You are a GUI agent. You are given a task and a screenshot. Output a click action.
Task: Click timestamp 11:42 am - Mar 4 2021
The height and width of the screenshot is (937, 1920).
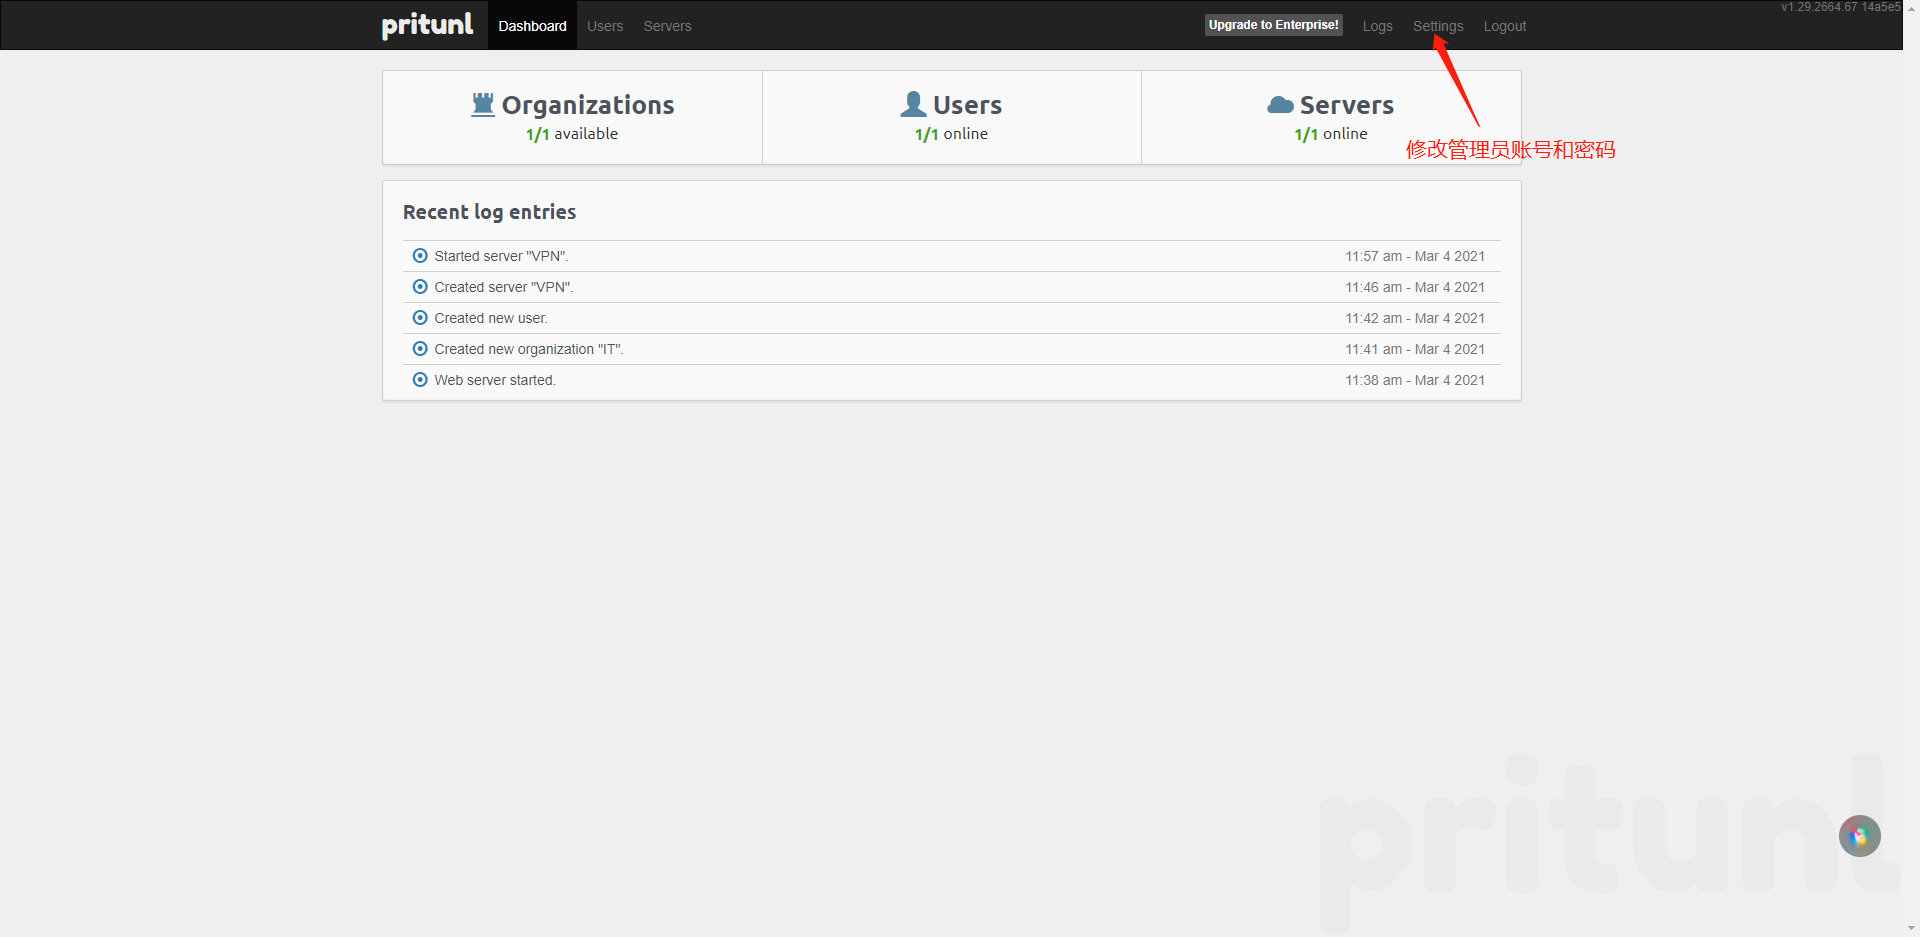pyautogui.click(x=1415, y=318)
